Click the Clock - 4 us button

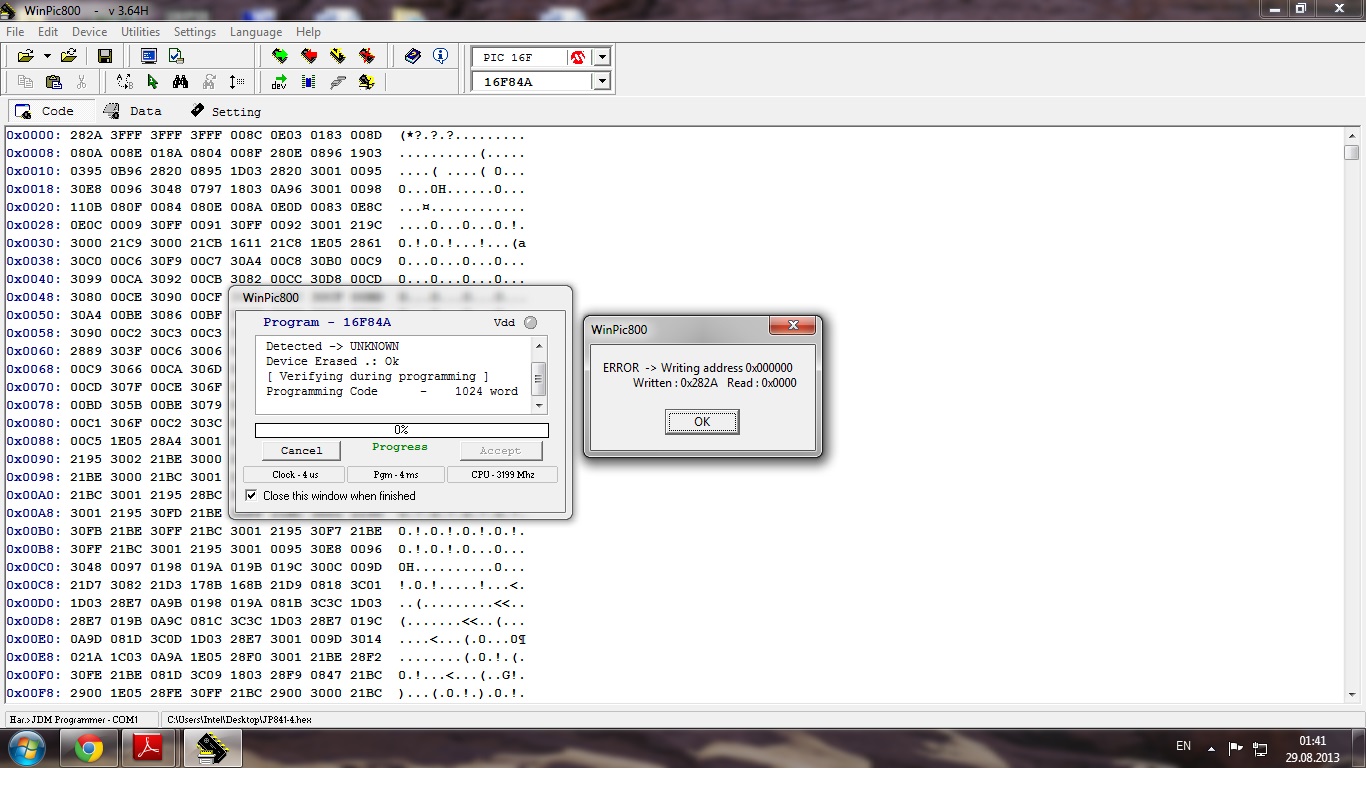[295, 475]
